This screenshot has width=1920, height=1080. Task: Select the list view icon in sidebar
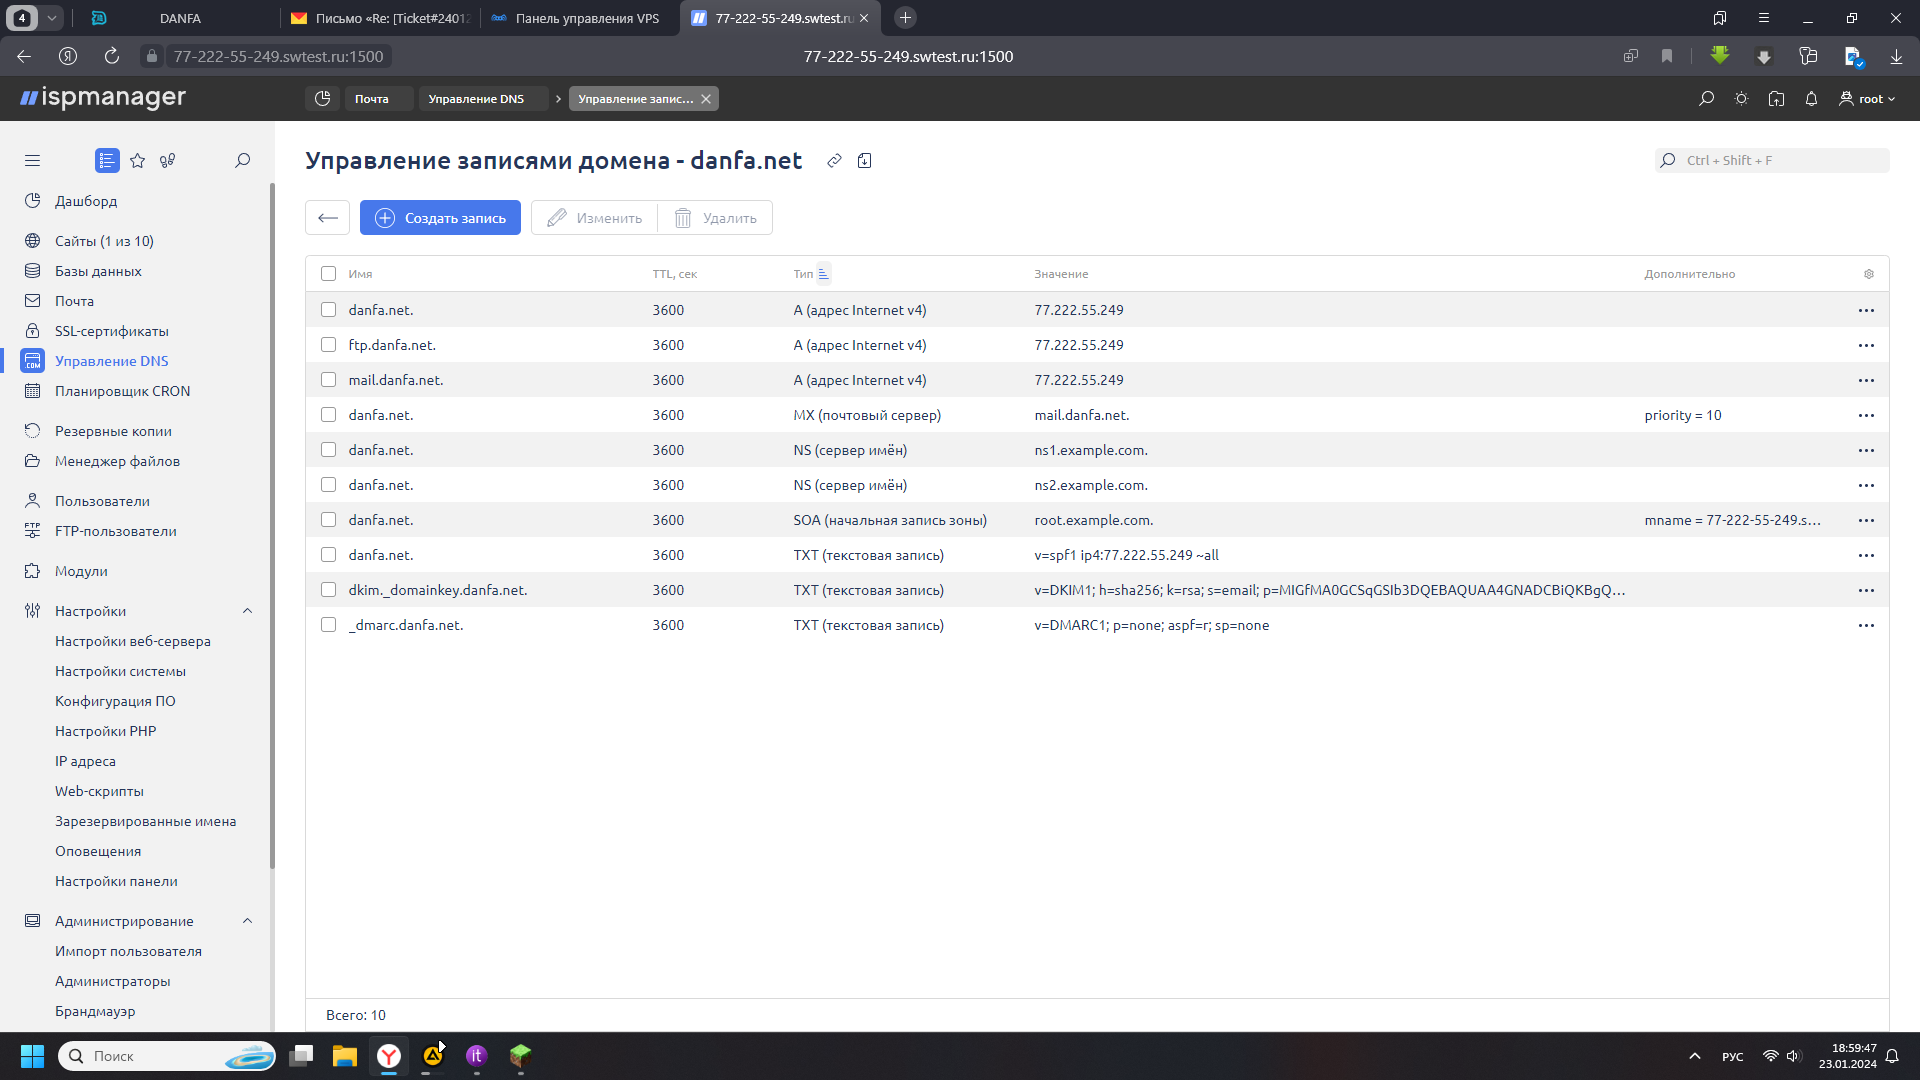[x=107, y=161]
